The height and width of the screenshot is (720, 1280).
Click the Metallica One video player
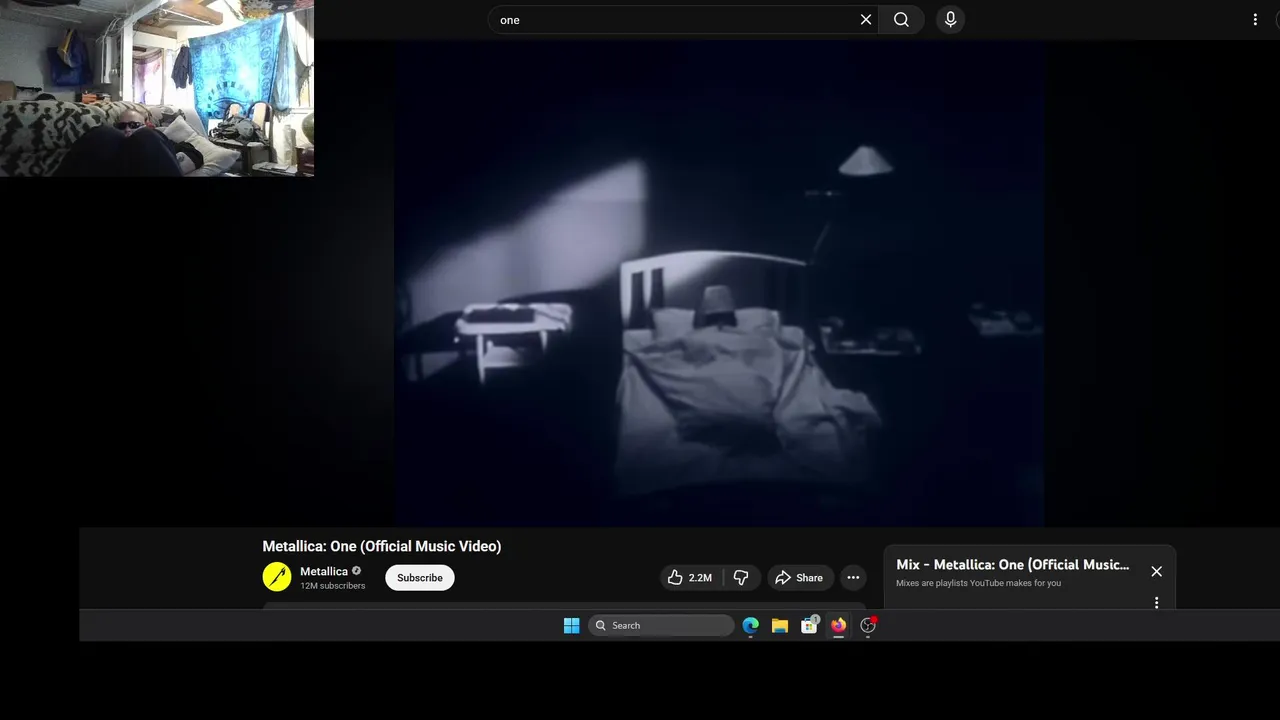[x=719, y=283]
